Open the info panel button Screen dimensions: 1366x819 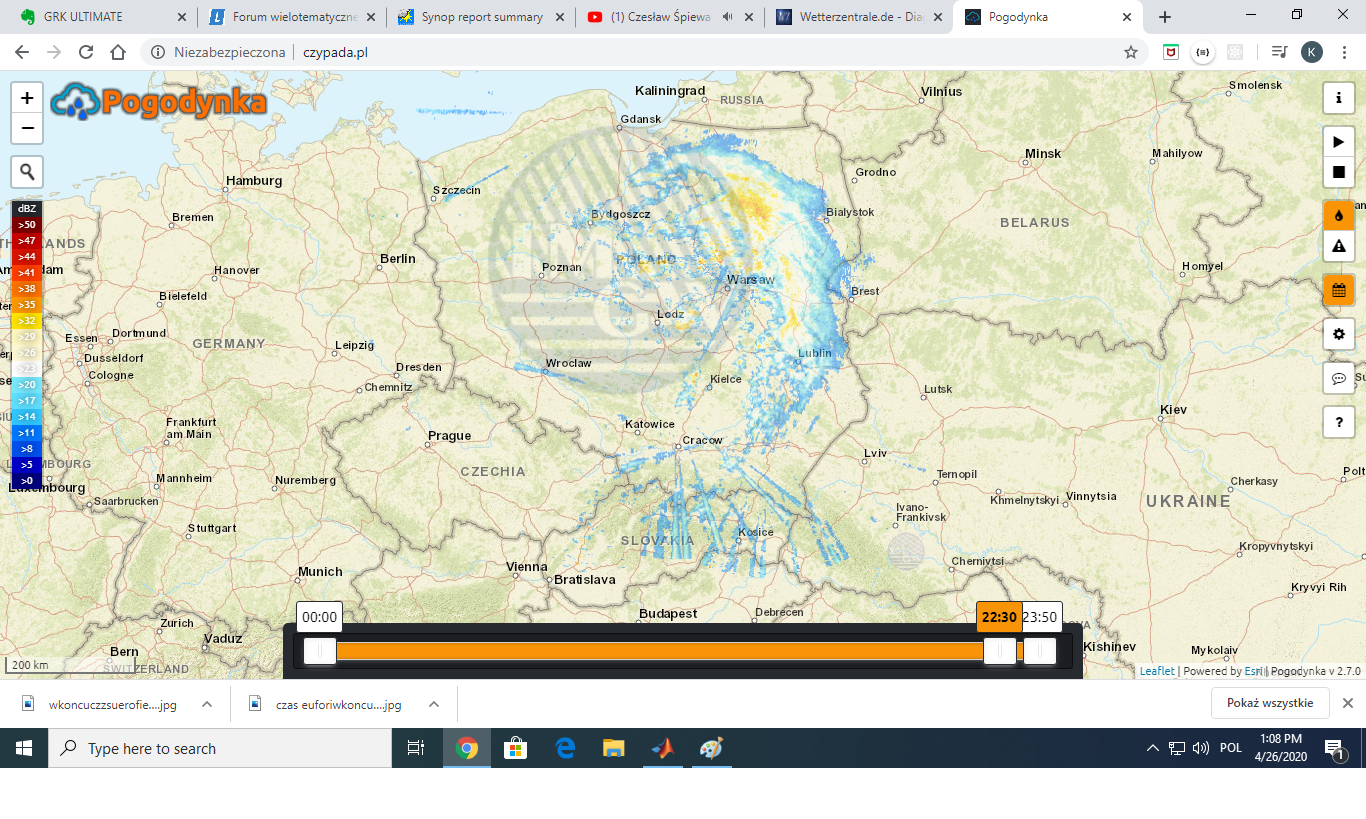click(1339, 98)
